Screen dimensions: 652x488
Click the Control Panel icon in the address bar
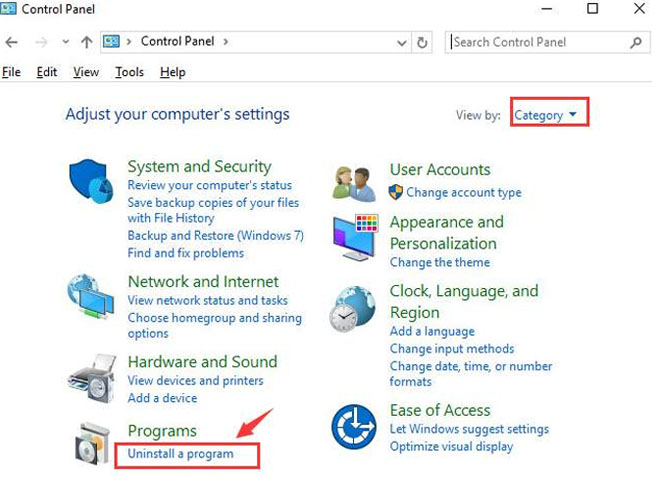click(x=111, y=42)
